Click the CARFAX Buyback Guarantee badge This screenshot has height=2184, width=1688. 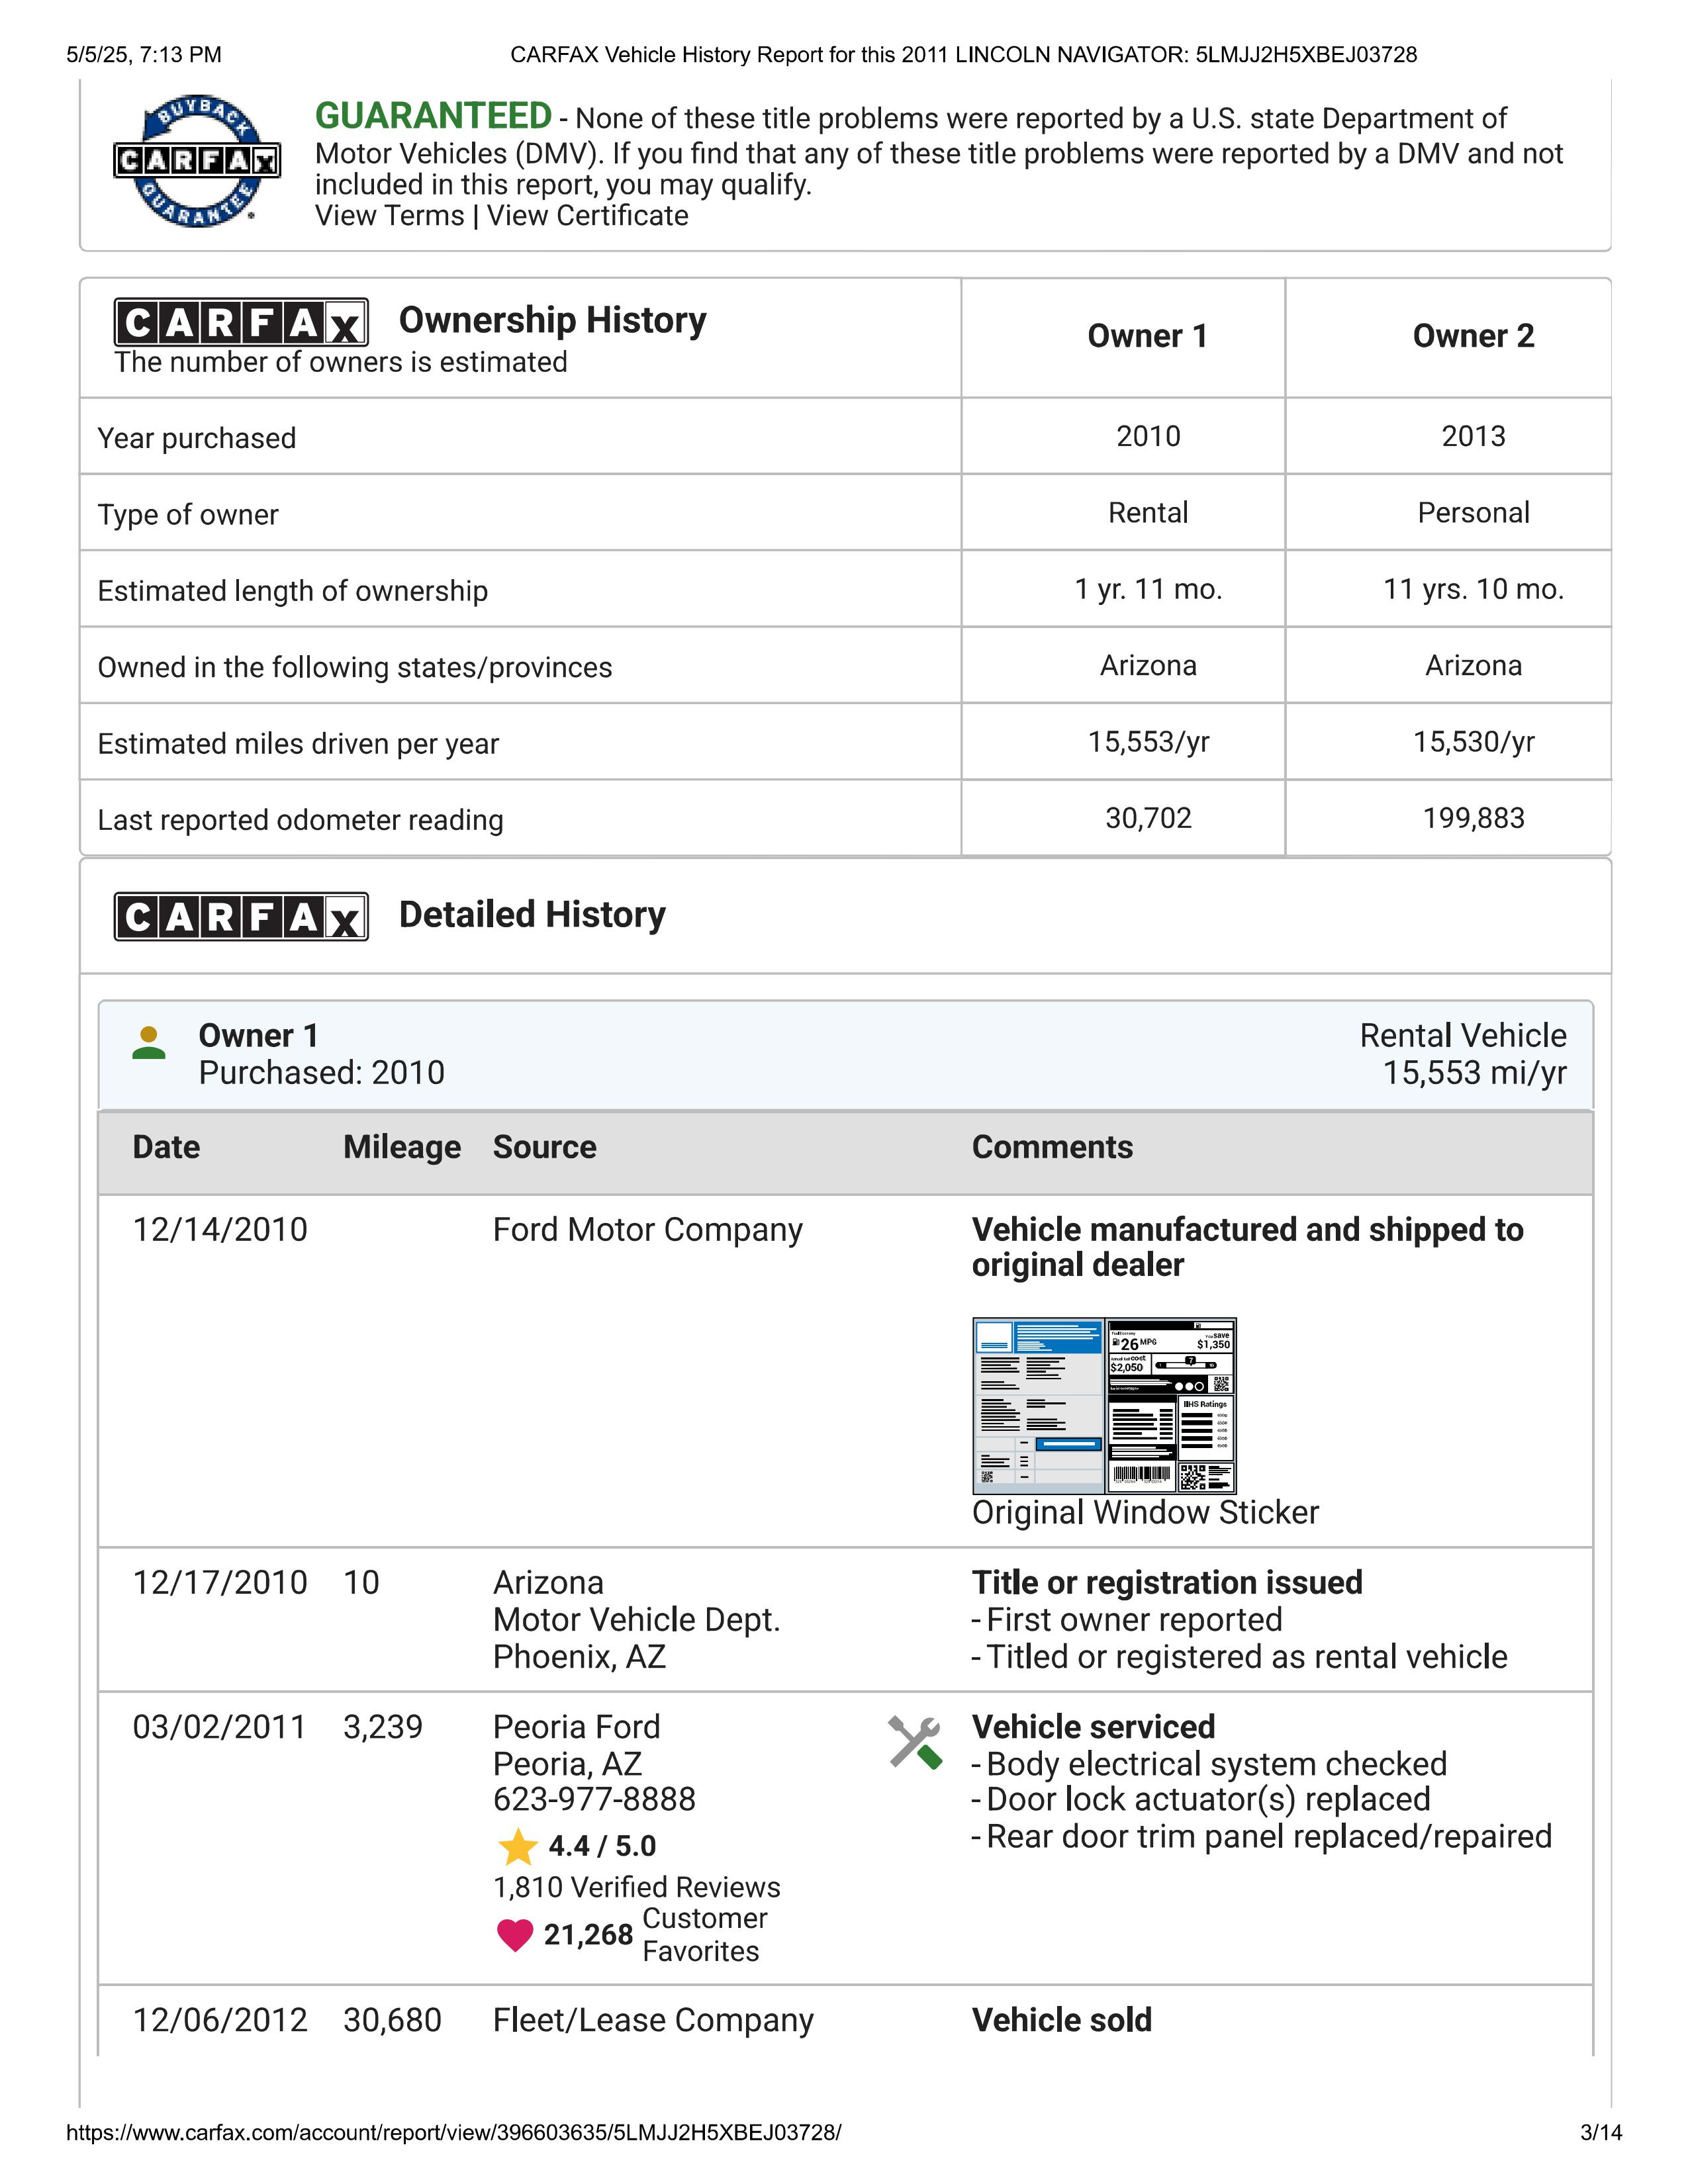[x=197, y=161]
